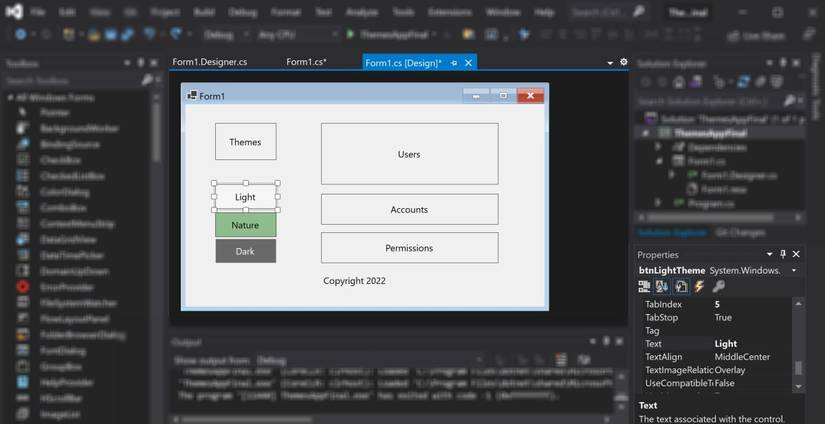Select the Accounts button on the form
Viewport: 825px width, 424px height.
[x=409, y=209]
